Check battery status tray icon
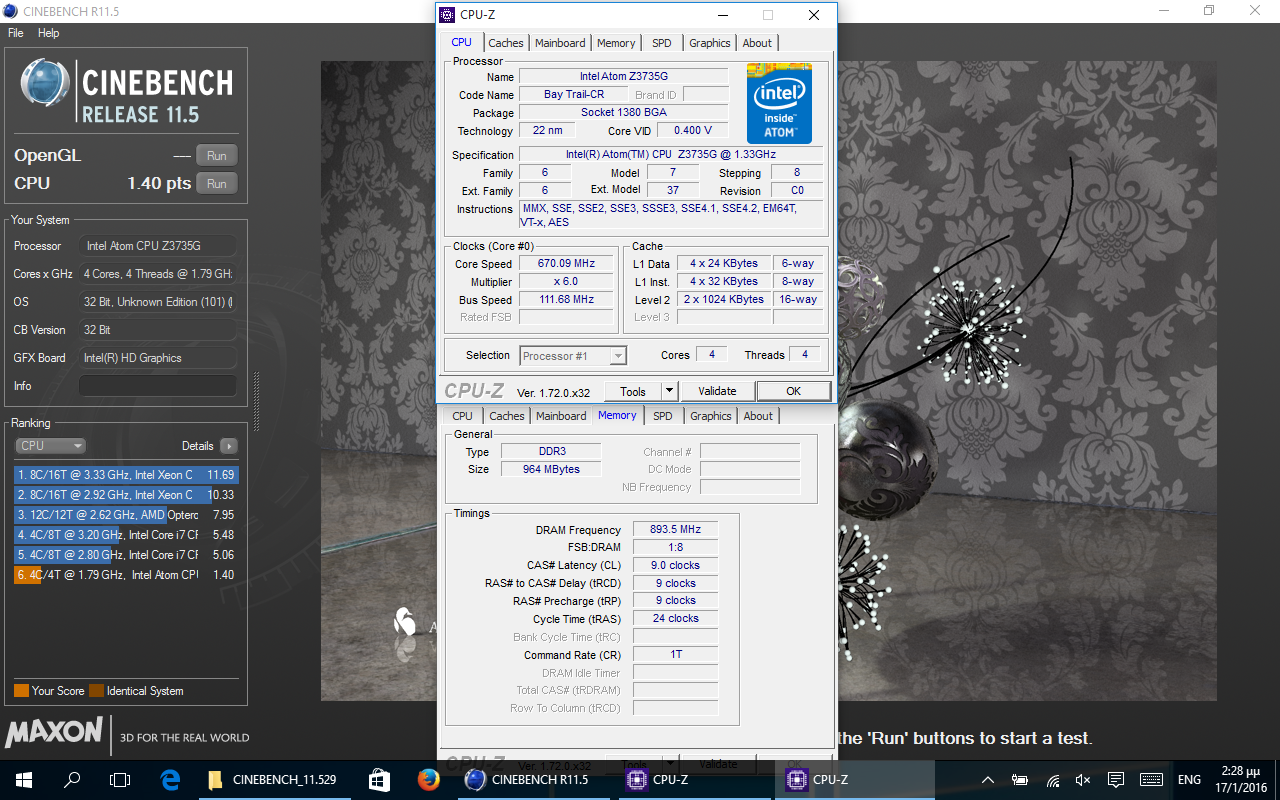1280x800 pixels. coord(1020,780)
